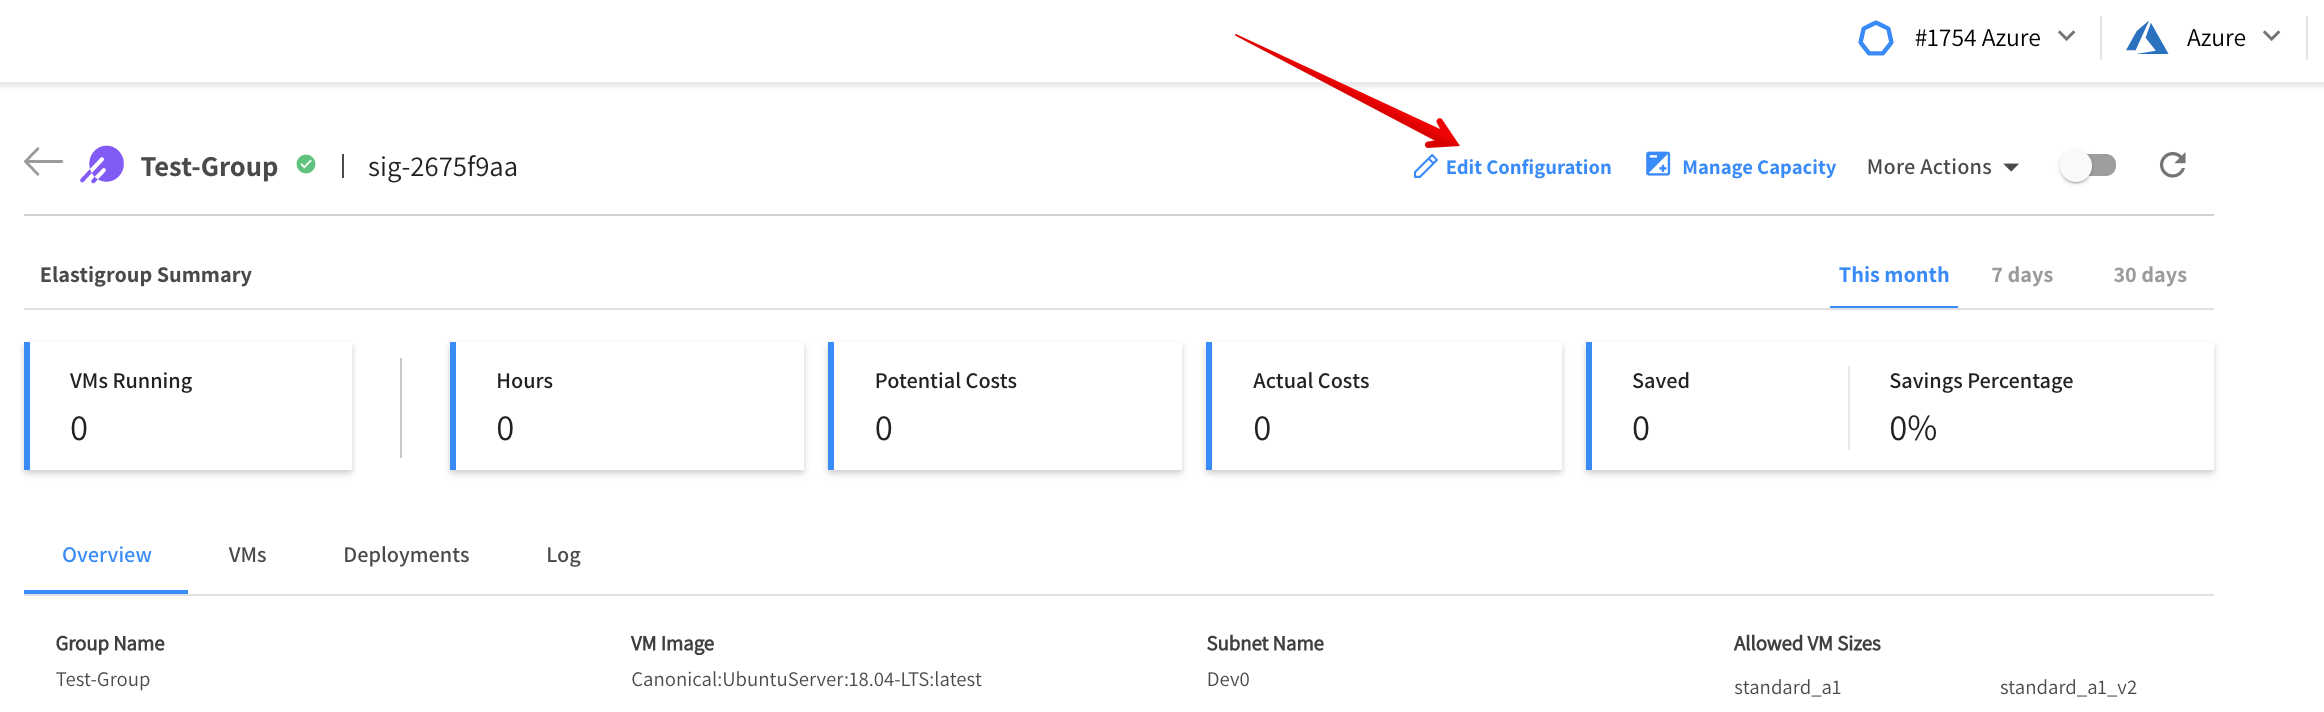Click the Edit Configuration pencil icon

1425,167
